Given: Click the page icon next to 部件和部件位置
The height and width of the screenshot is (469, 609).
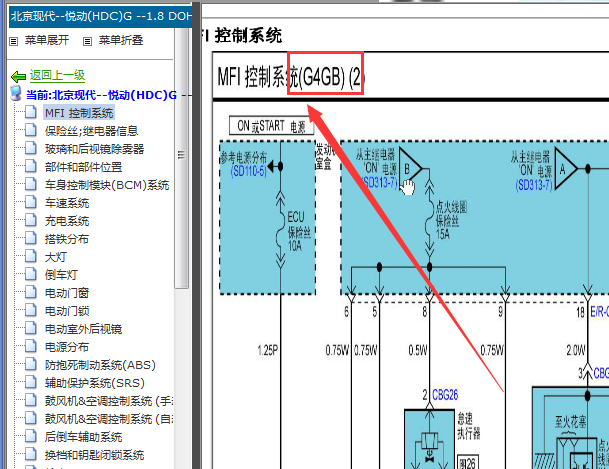Looking at the screenshot, I should coord(31,166).
